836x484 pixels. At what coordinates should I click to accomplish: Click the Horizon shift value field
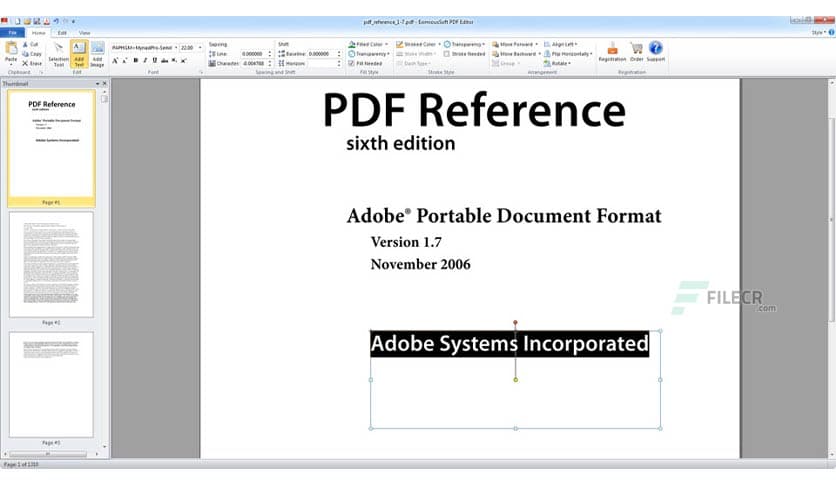click(321, 63)
